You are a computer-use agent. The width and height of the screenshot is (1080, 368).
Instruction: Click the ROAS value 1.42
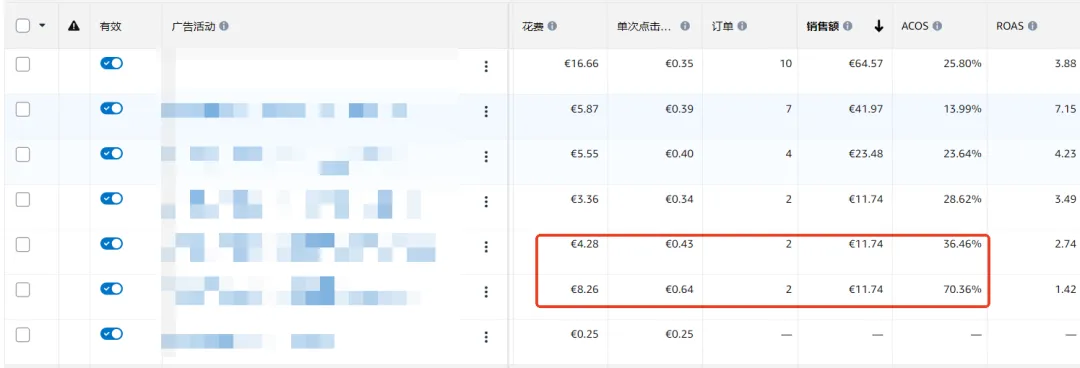pyautogui.click(x=1065, y=289)
